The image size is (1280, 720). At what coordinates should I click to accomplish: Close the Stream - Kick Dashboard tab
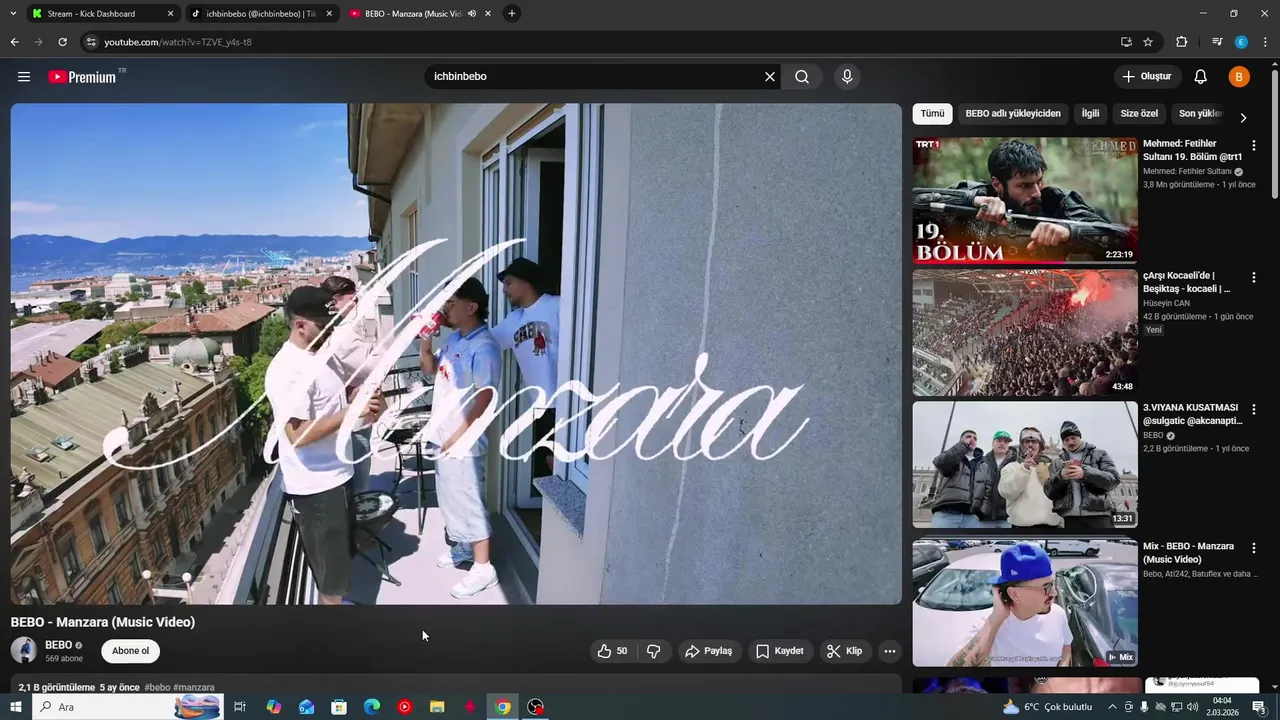click(170, 14)
